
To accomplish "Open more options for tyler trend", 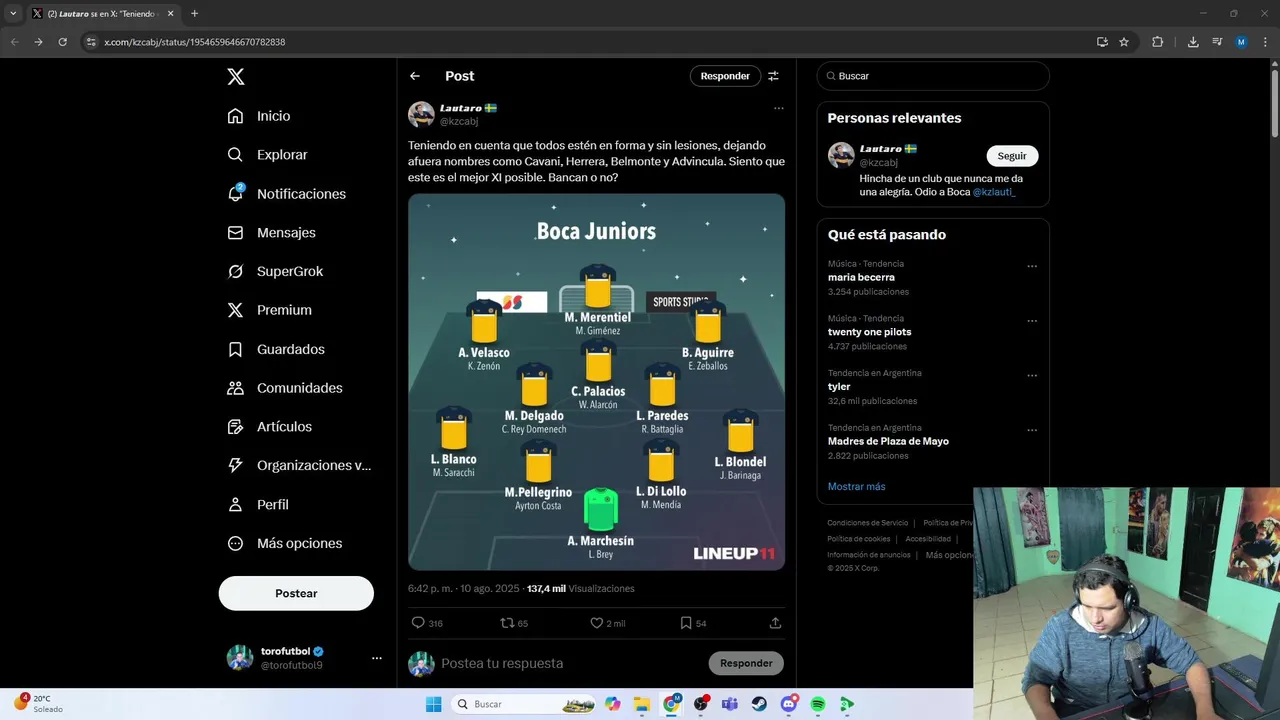I will (x=1032, y=376).
